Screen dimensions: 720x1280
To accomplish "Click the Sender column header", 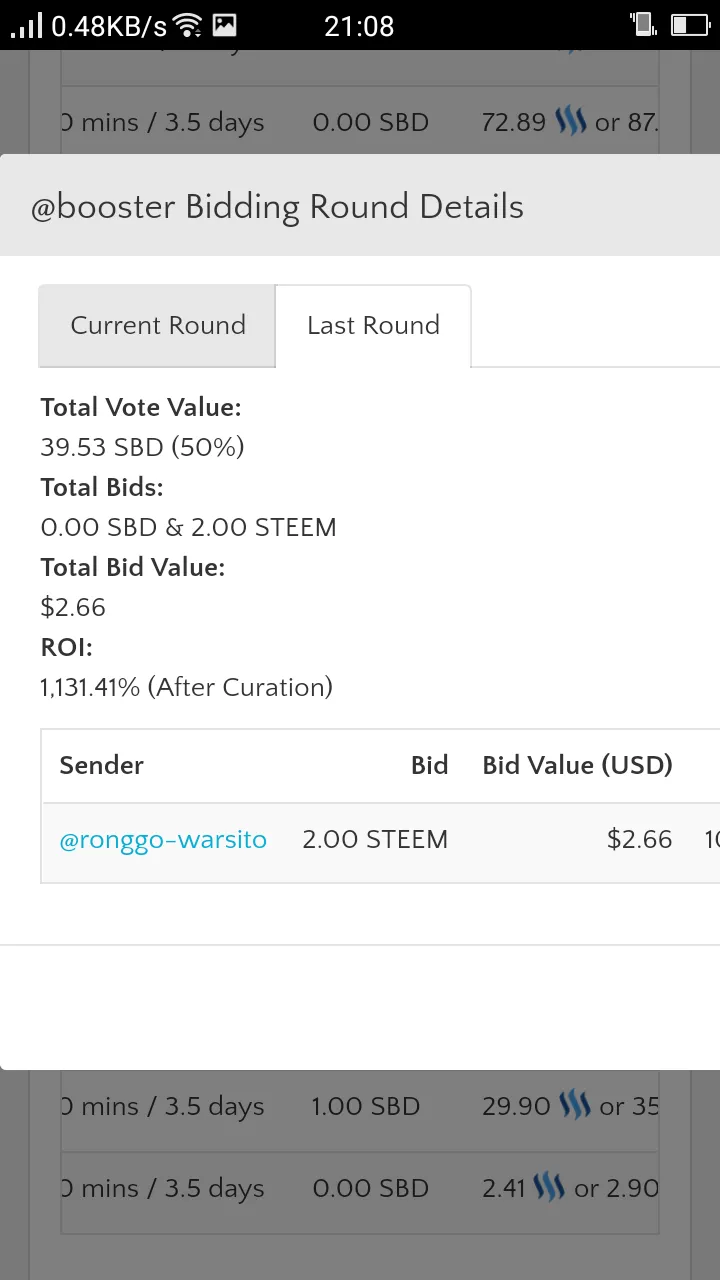I will tap(102, 765).
